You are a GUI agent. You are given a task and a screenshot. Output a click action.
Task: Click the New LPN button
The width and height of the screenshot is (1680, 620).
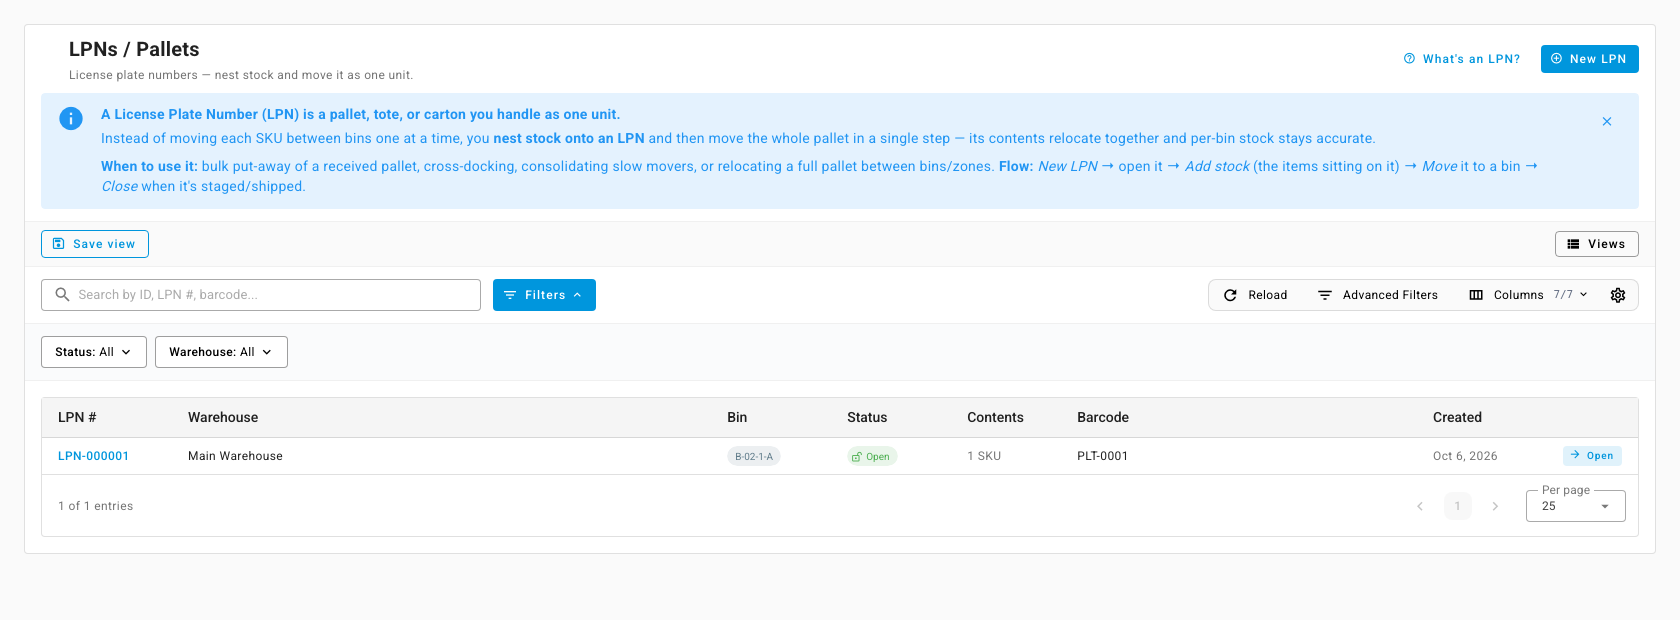(1589, 59)
